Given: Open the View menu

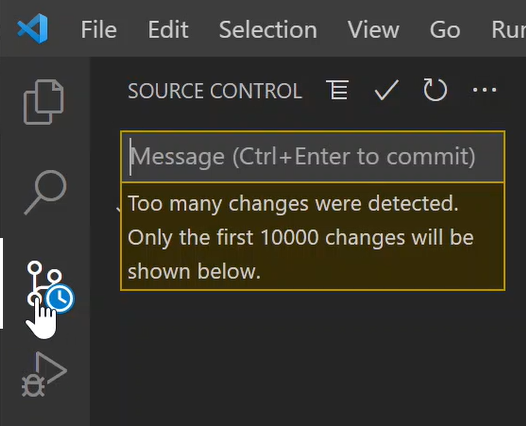Looking at the screenshot, I should pyautogui.click(x=373, y=30).
